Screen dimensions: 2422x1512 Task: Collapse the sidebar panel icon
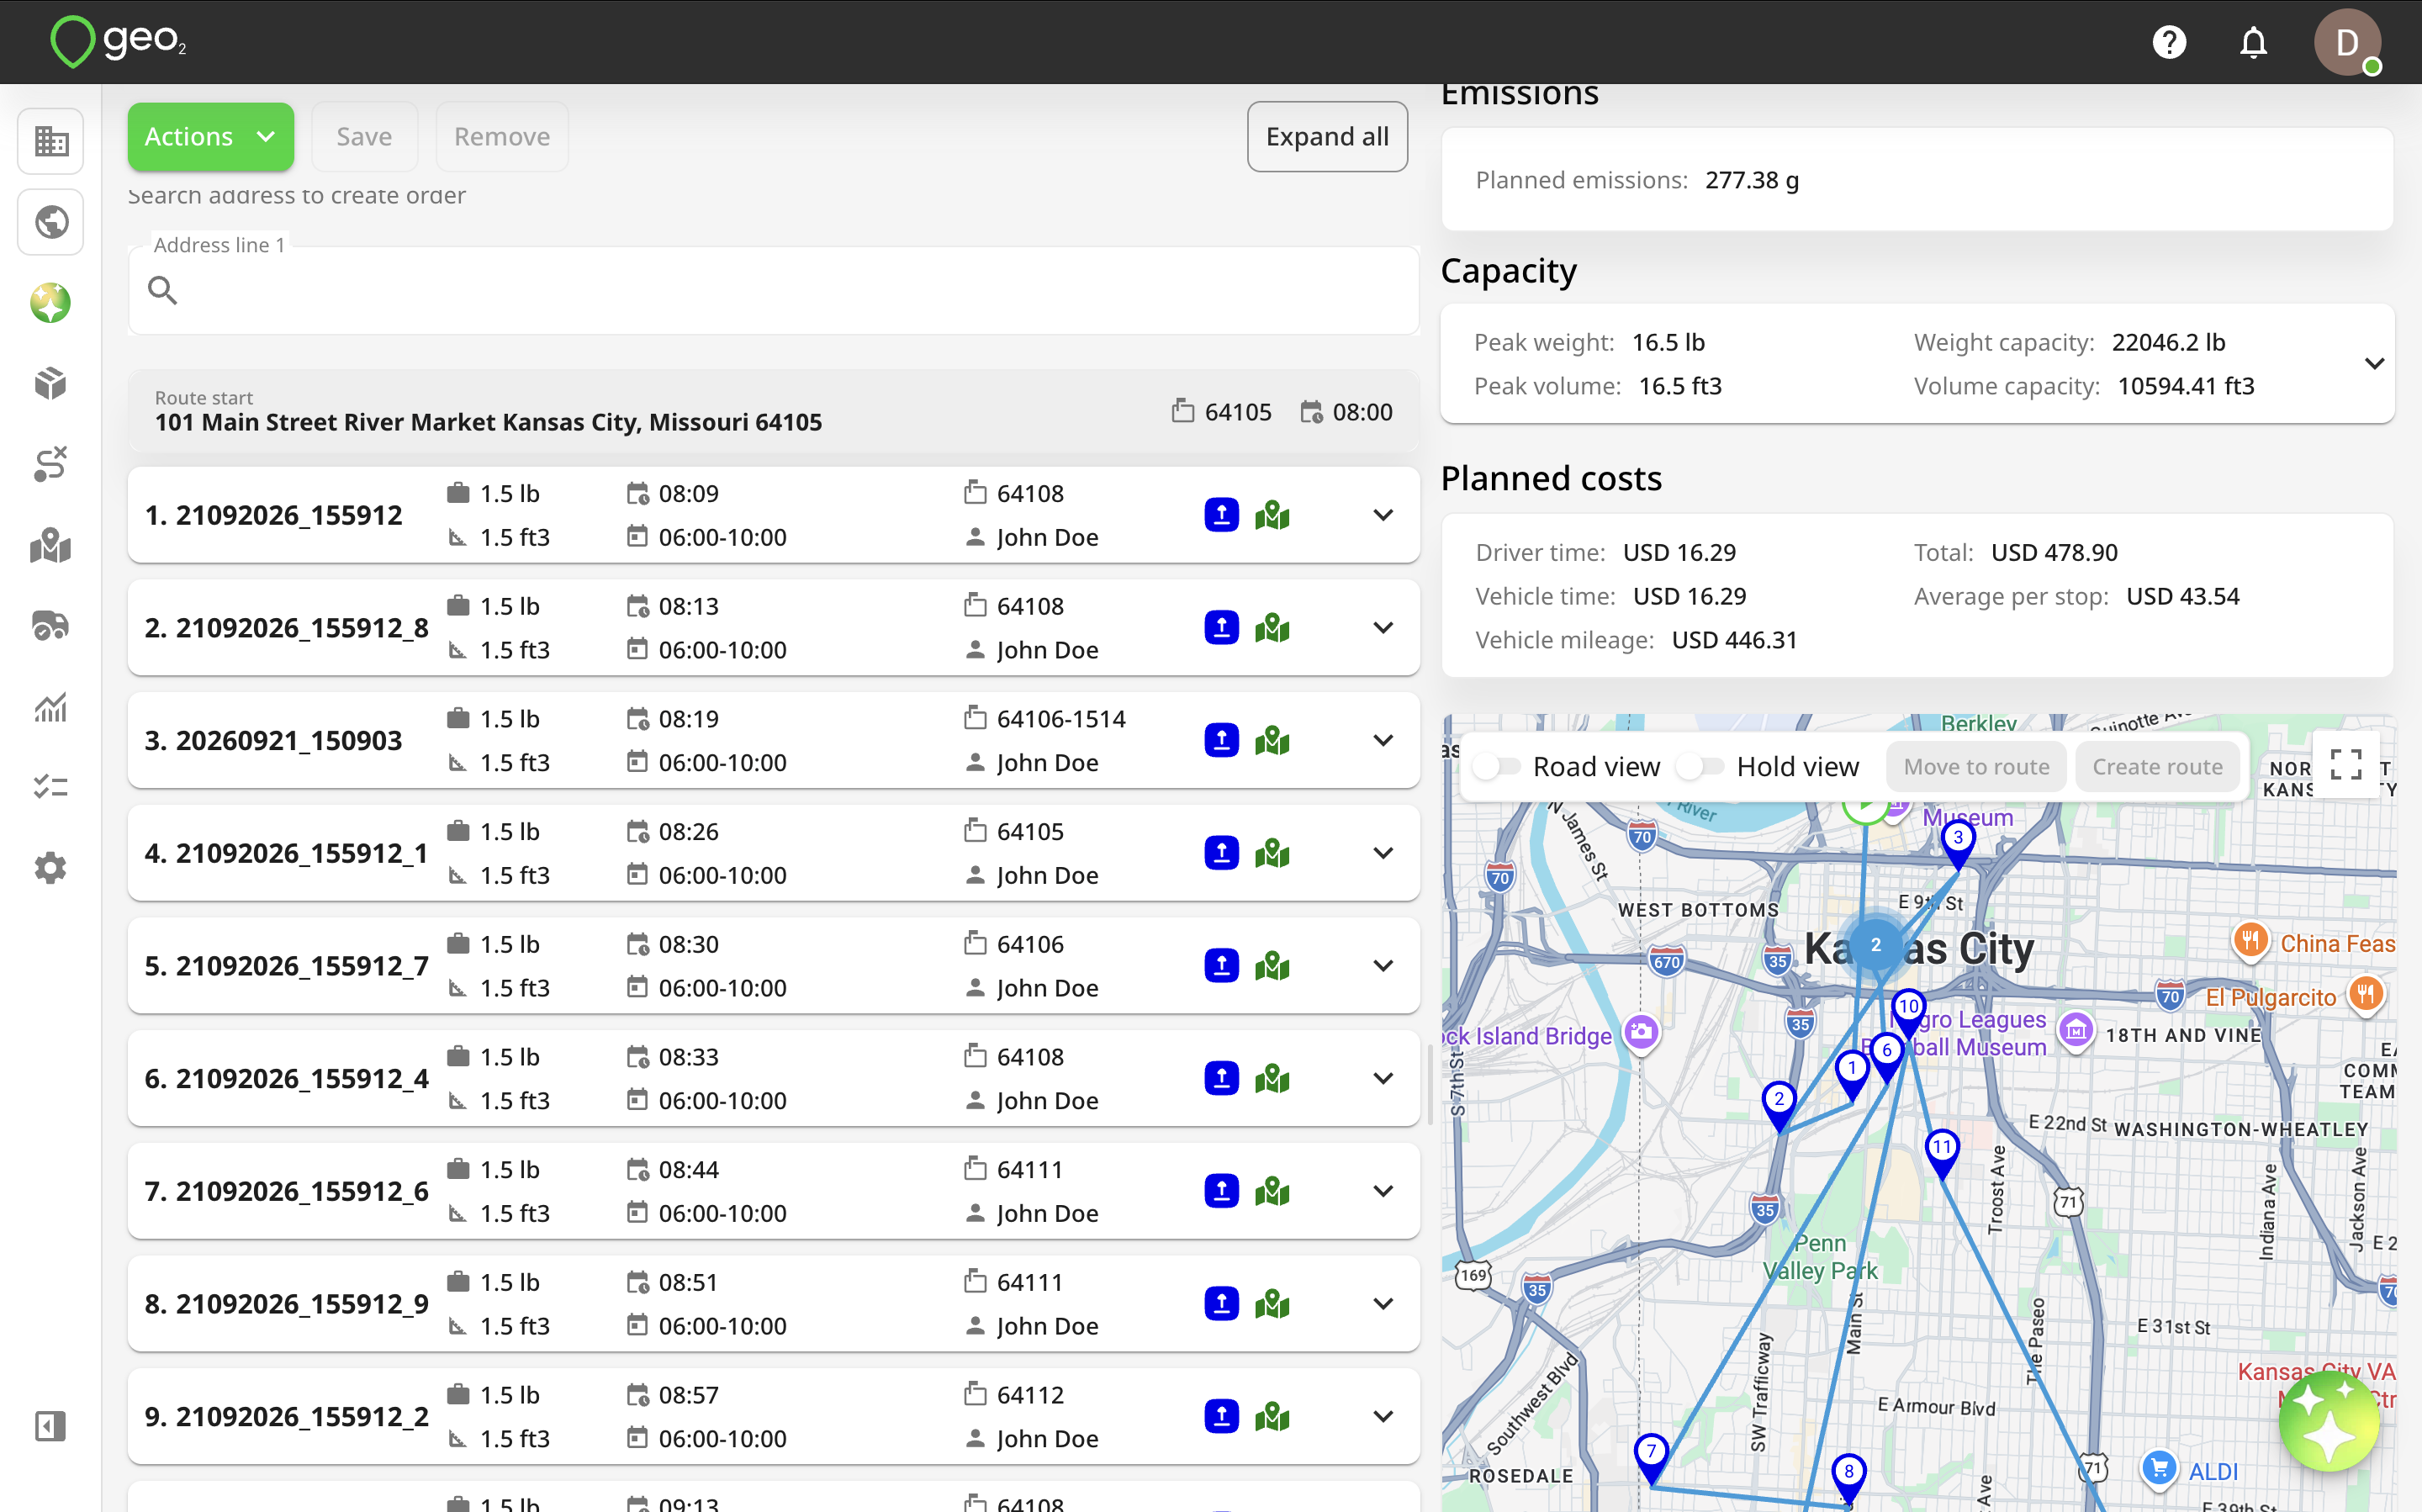click(x=50, y=1426)
